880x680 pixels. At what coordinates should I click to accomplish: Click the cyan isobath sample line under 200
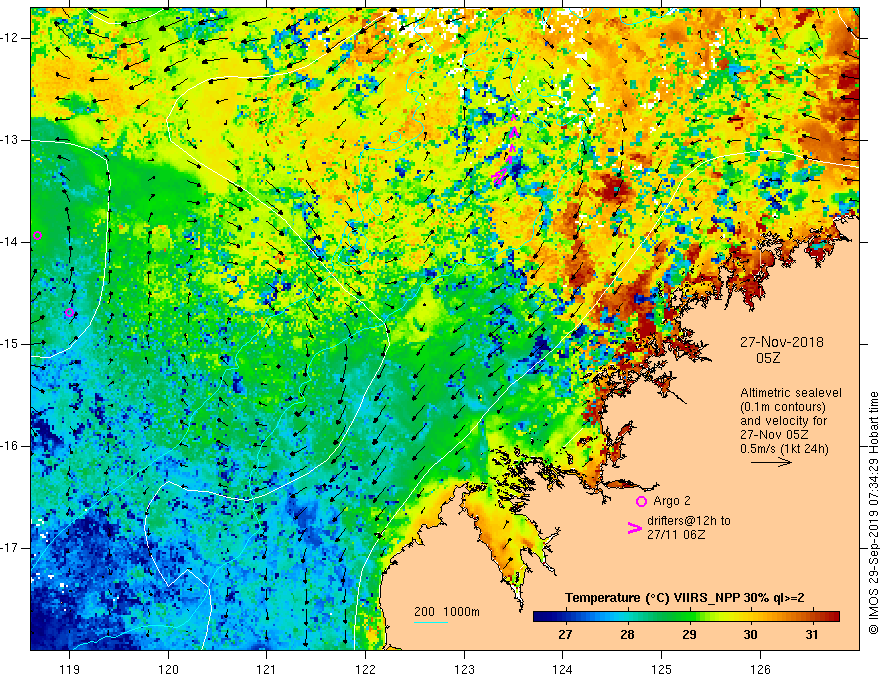[x=430, y=622]
